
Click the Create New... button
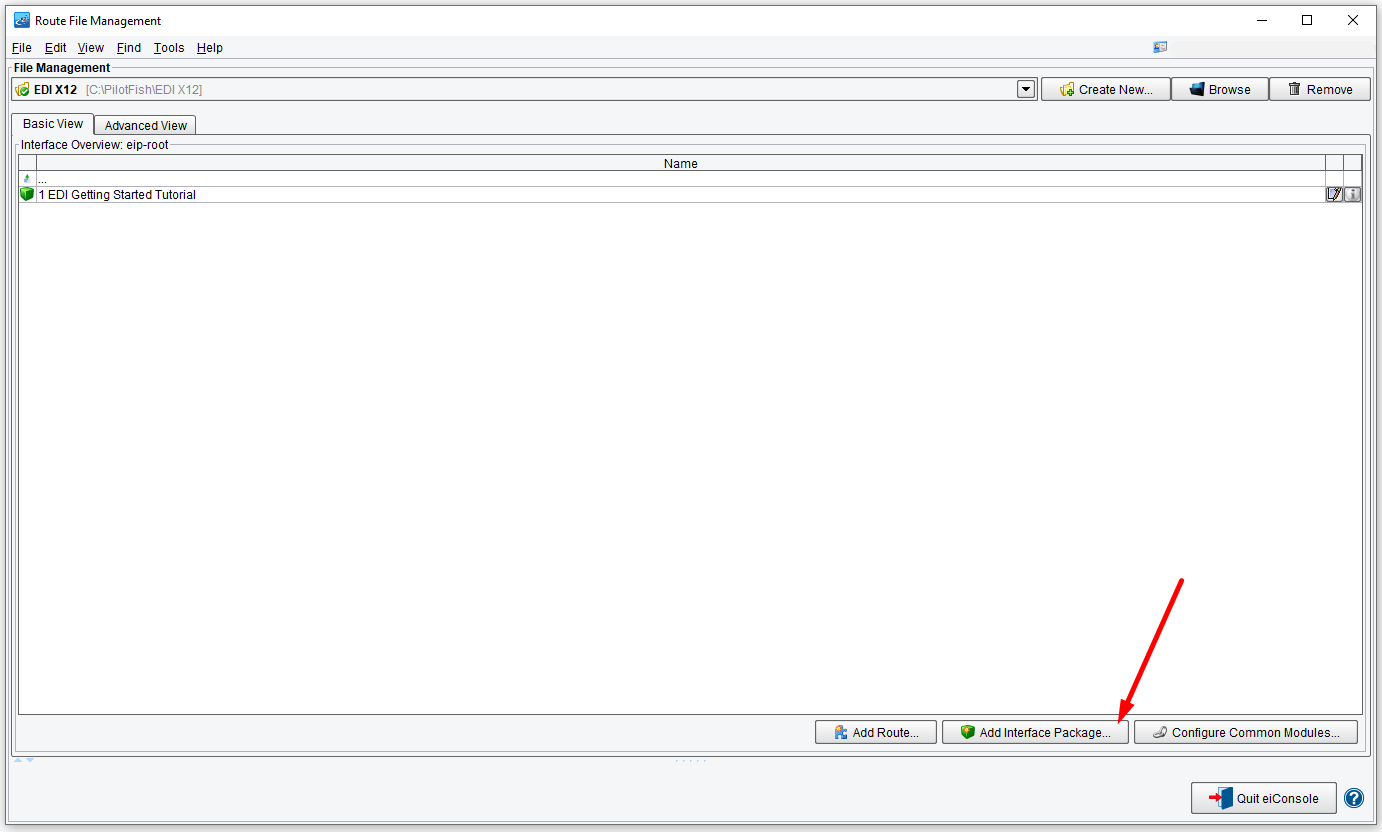click(1106, 89)
